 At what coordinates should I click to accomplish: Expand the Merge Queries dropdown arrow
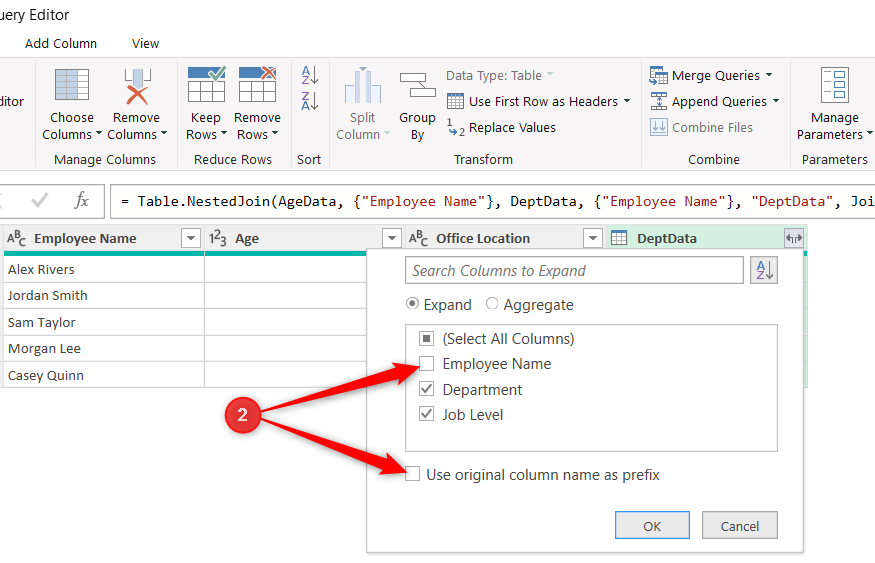(769, 75)
